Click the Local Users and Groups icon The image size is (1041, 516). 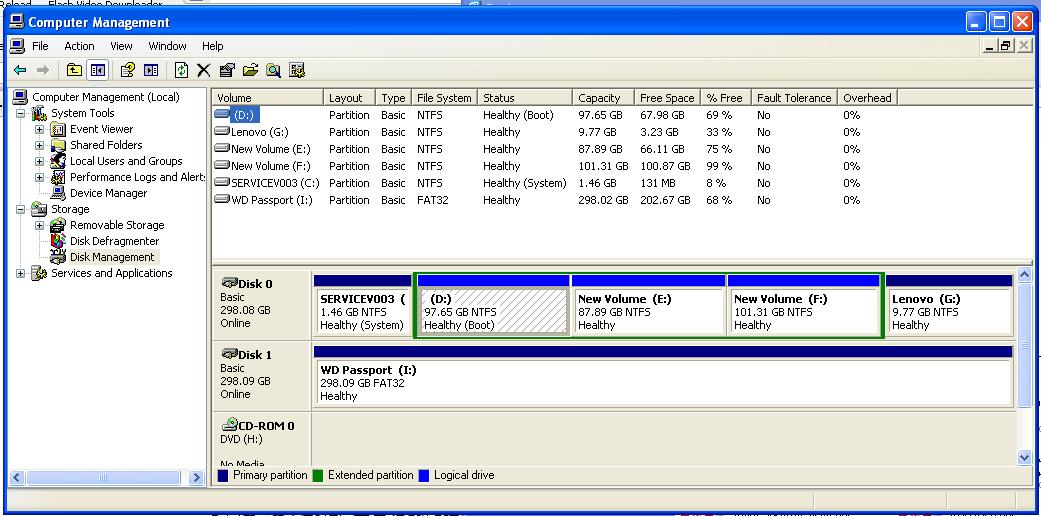58,161
